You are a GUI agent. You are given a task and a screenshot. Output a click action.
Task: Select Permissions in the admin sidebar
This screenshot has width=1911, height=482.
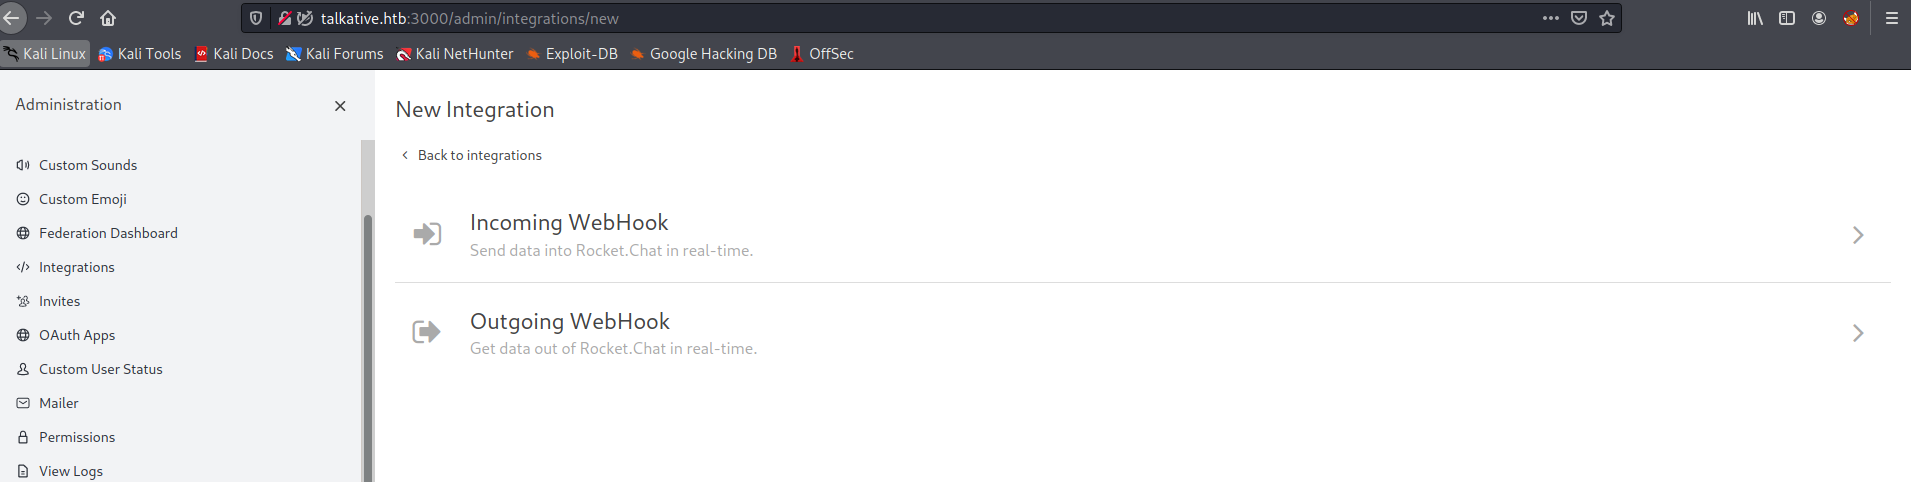coord(76,437)
